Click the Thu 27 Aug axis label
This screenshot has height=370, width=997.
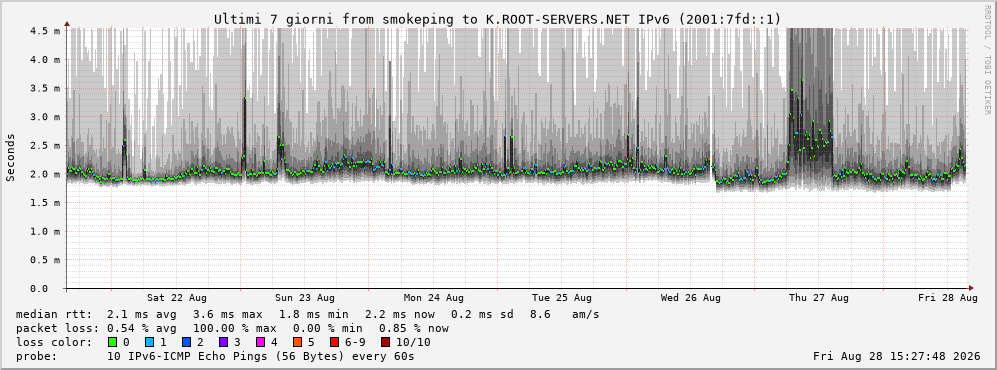pos(819,298)
